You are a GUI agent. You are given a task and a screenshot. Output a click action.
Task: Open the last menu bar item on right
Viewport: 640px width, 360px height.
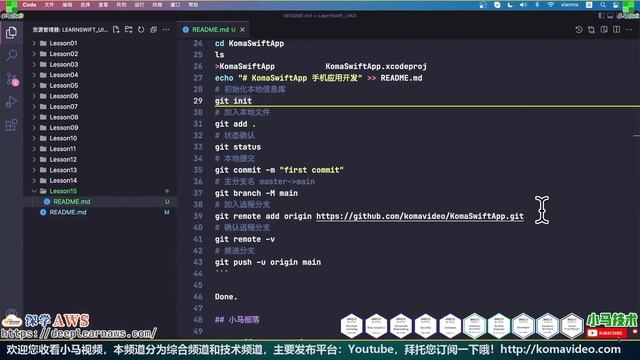tap(193, 5)
